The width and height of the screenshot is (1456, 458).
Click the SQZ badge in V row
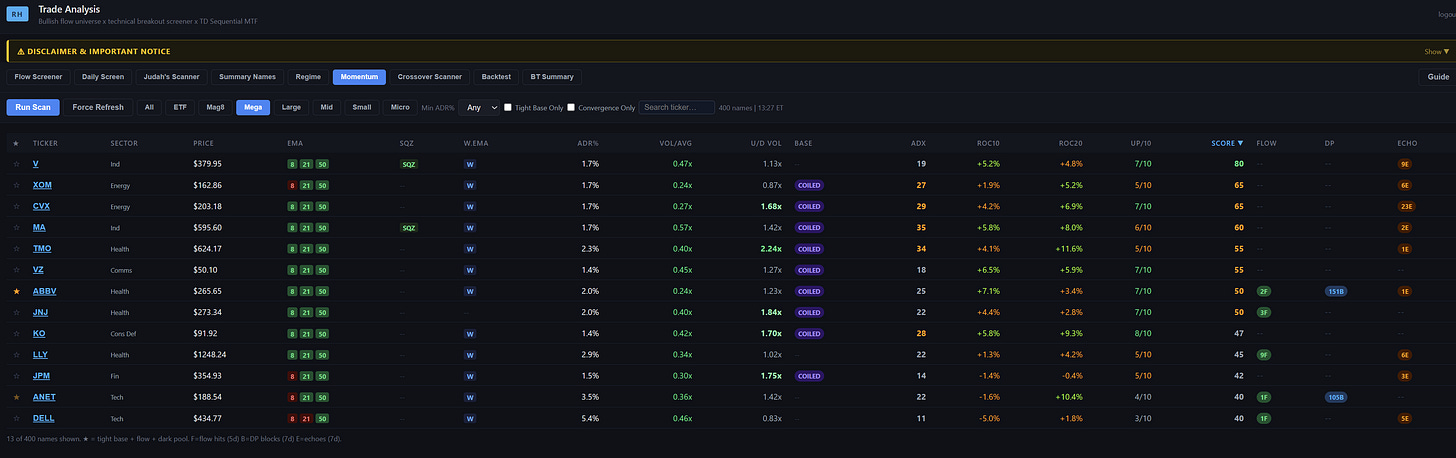coord(408,164)
